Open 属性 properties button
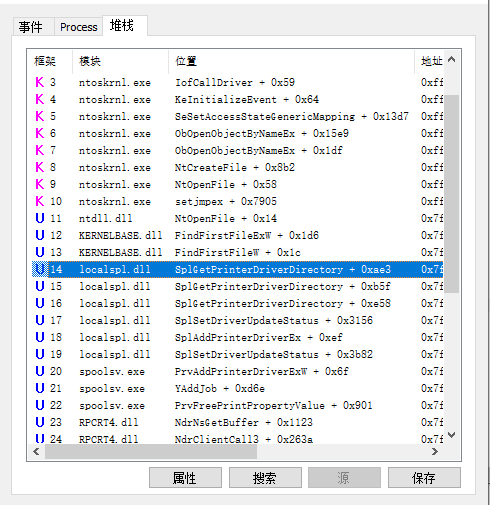490x505 pixels. pyautogui.click(x=185, y=478)
